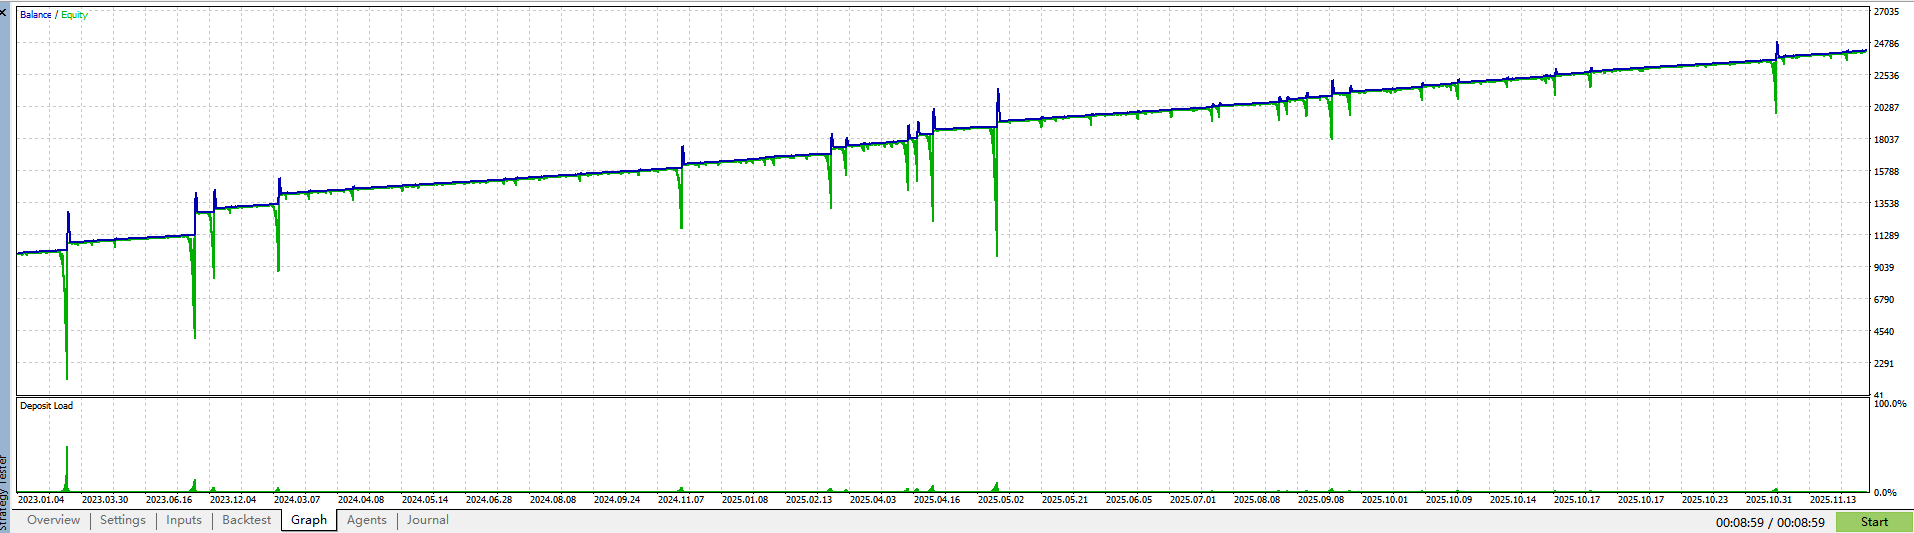
Task: Switch to the Overview tab
Action: point(53,520)
